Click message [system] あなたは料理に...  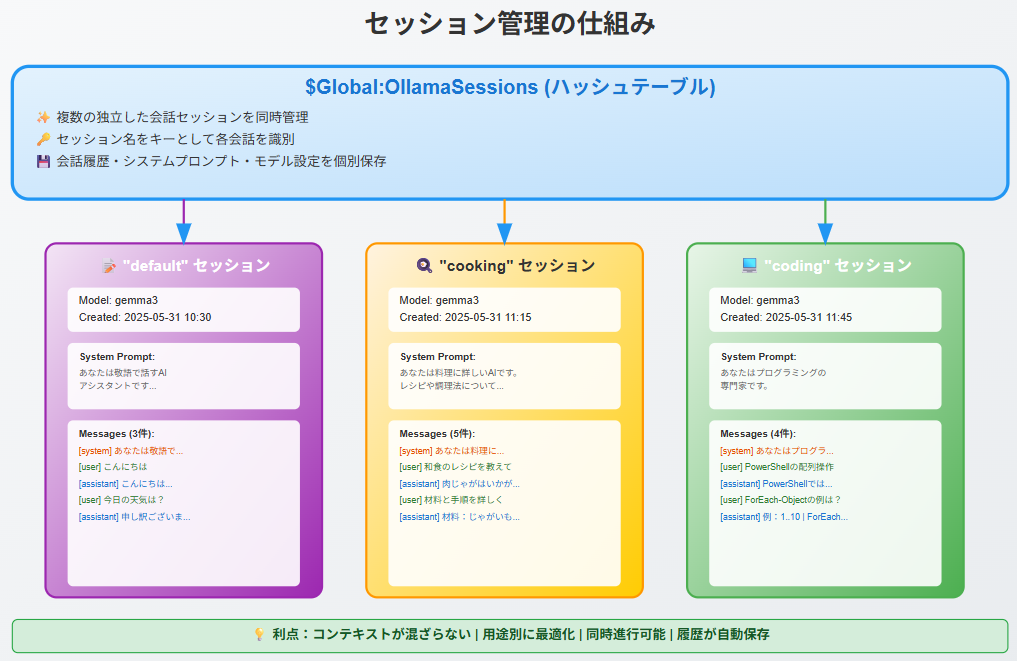tap(451, 451)
